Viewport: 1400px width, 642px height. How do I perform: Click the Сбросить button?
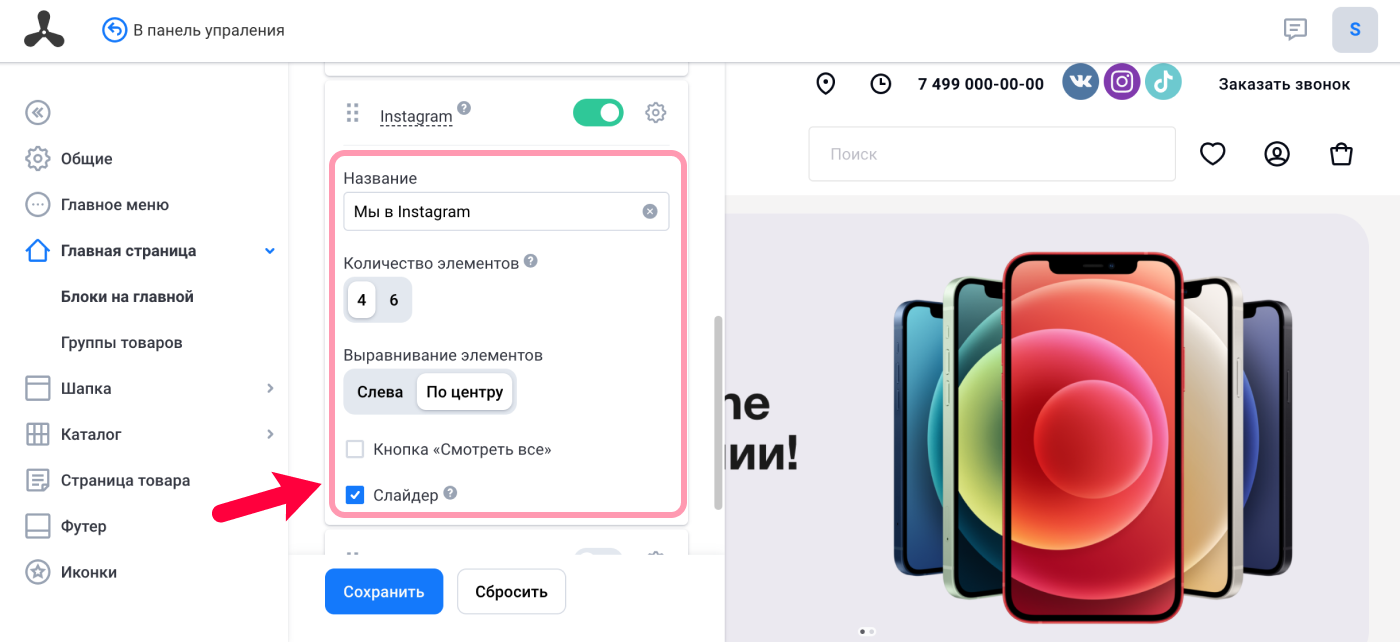(511, 591)
